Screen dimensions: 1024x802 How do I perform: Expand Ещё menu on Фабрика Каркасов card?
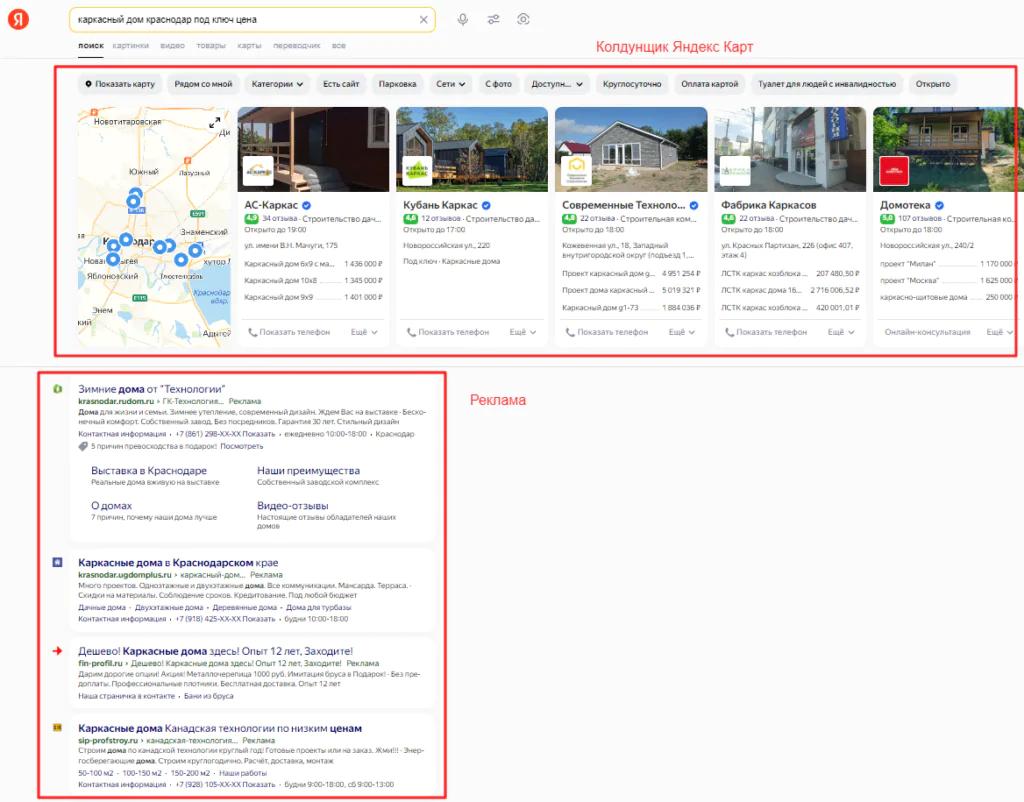841,332
